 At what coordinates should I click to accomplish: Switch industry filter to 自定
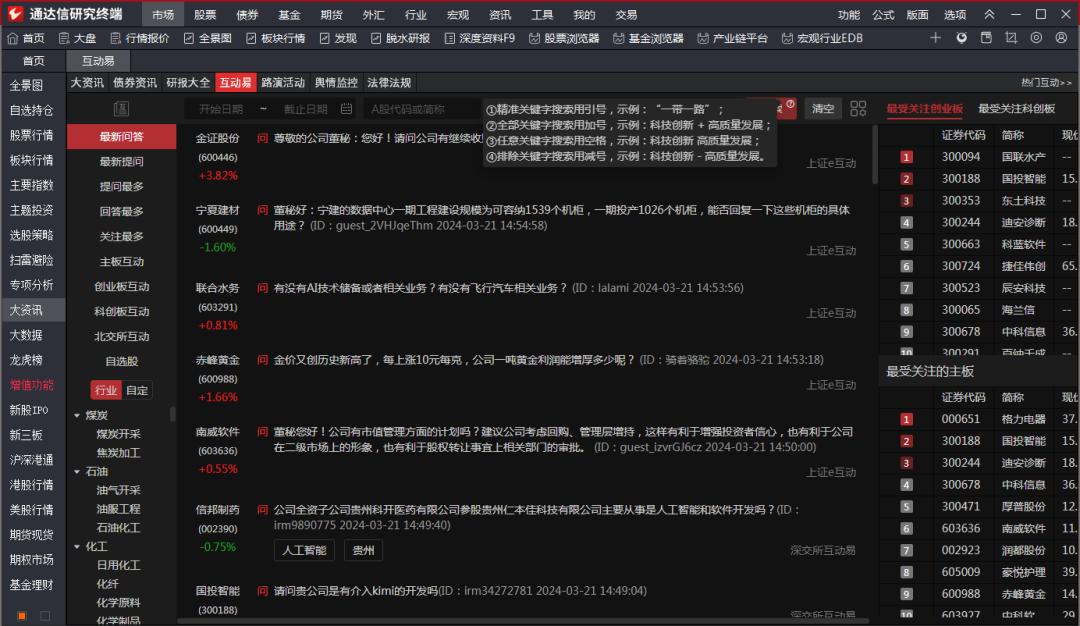pos(137,390)
